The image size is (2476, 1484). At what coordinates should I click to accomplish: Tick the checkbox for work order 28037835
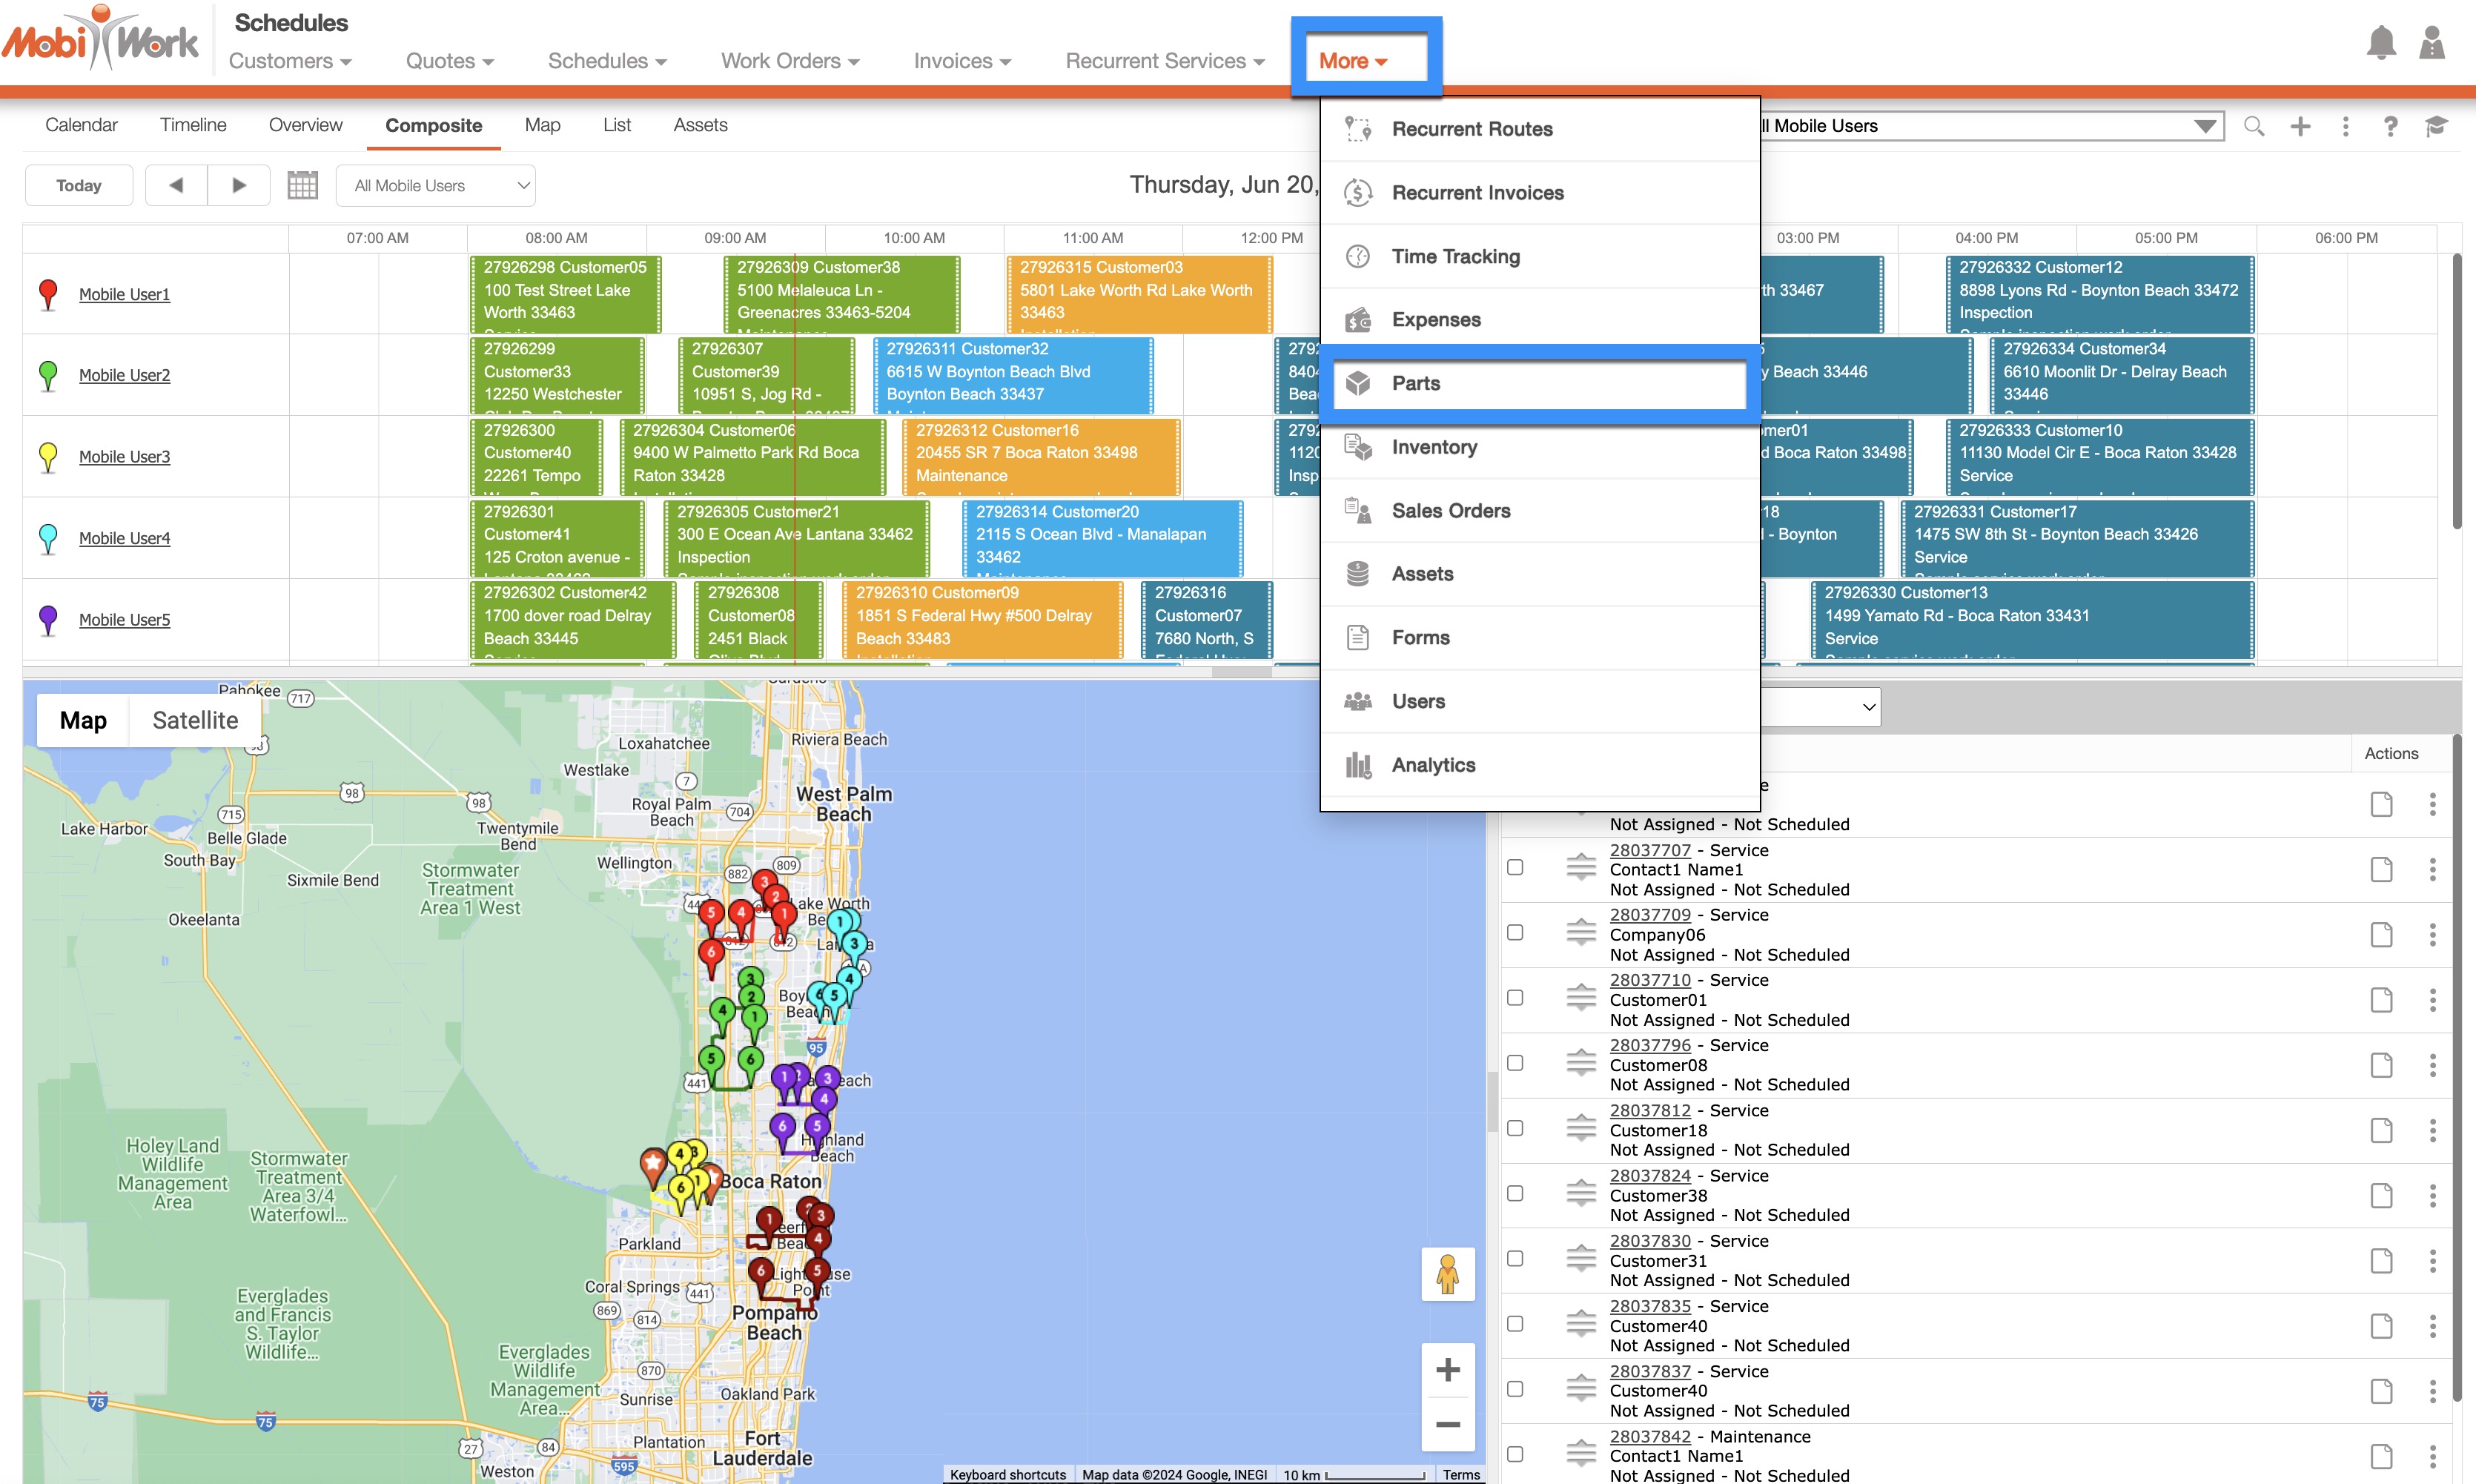[1515, 1324]
